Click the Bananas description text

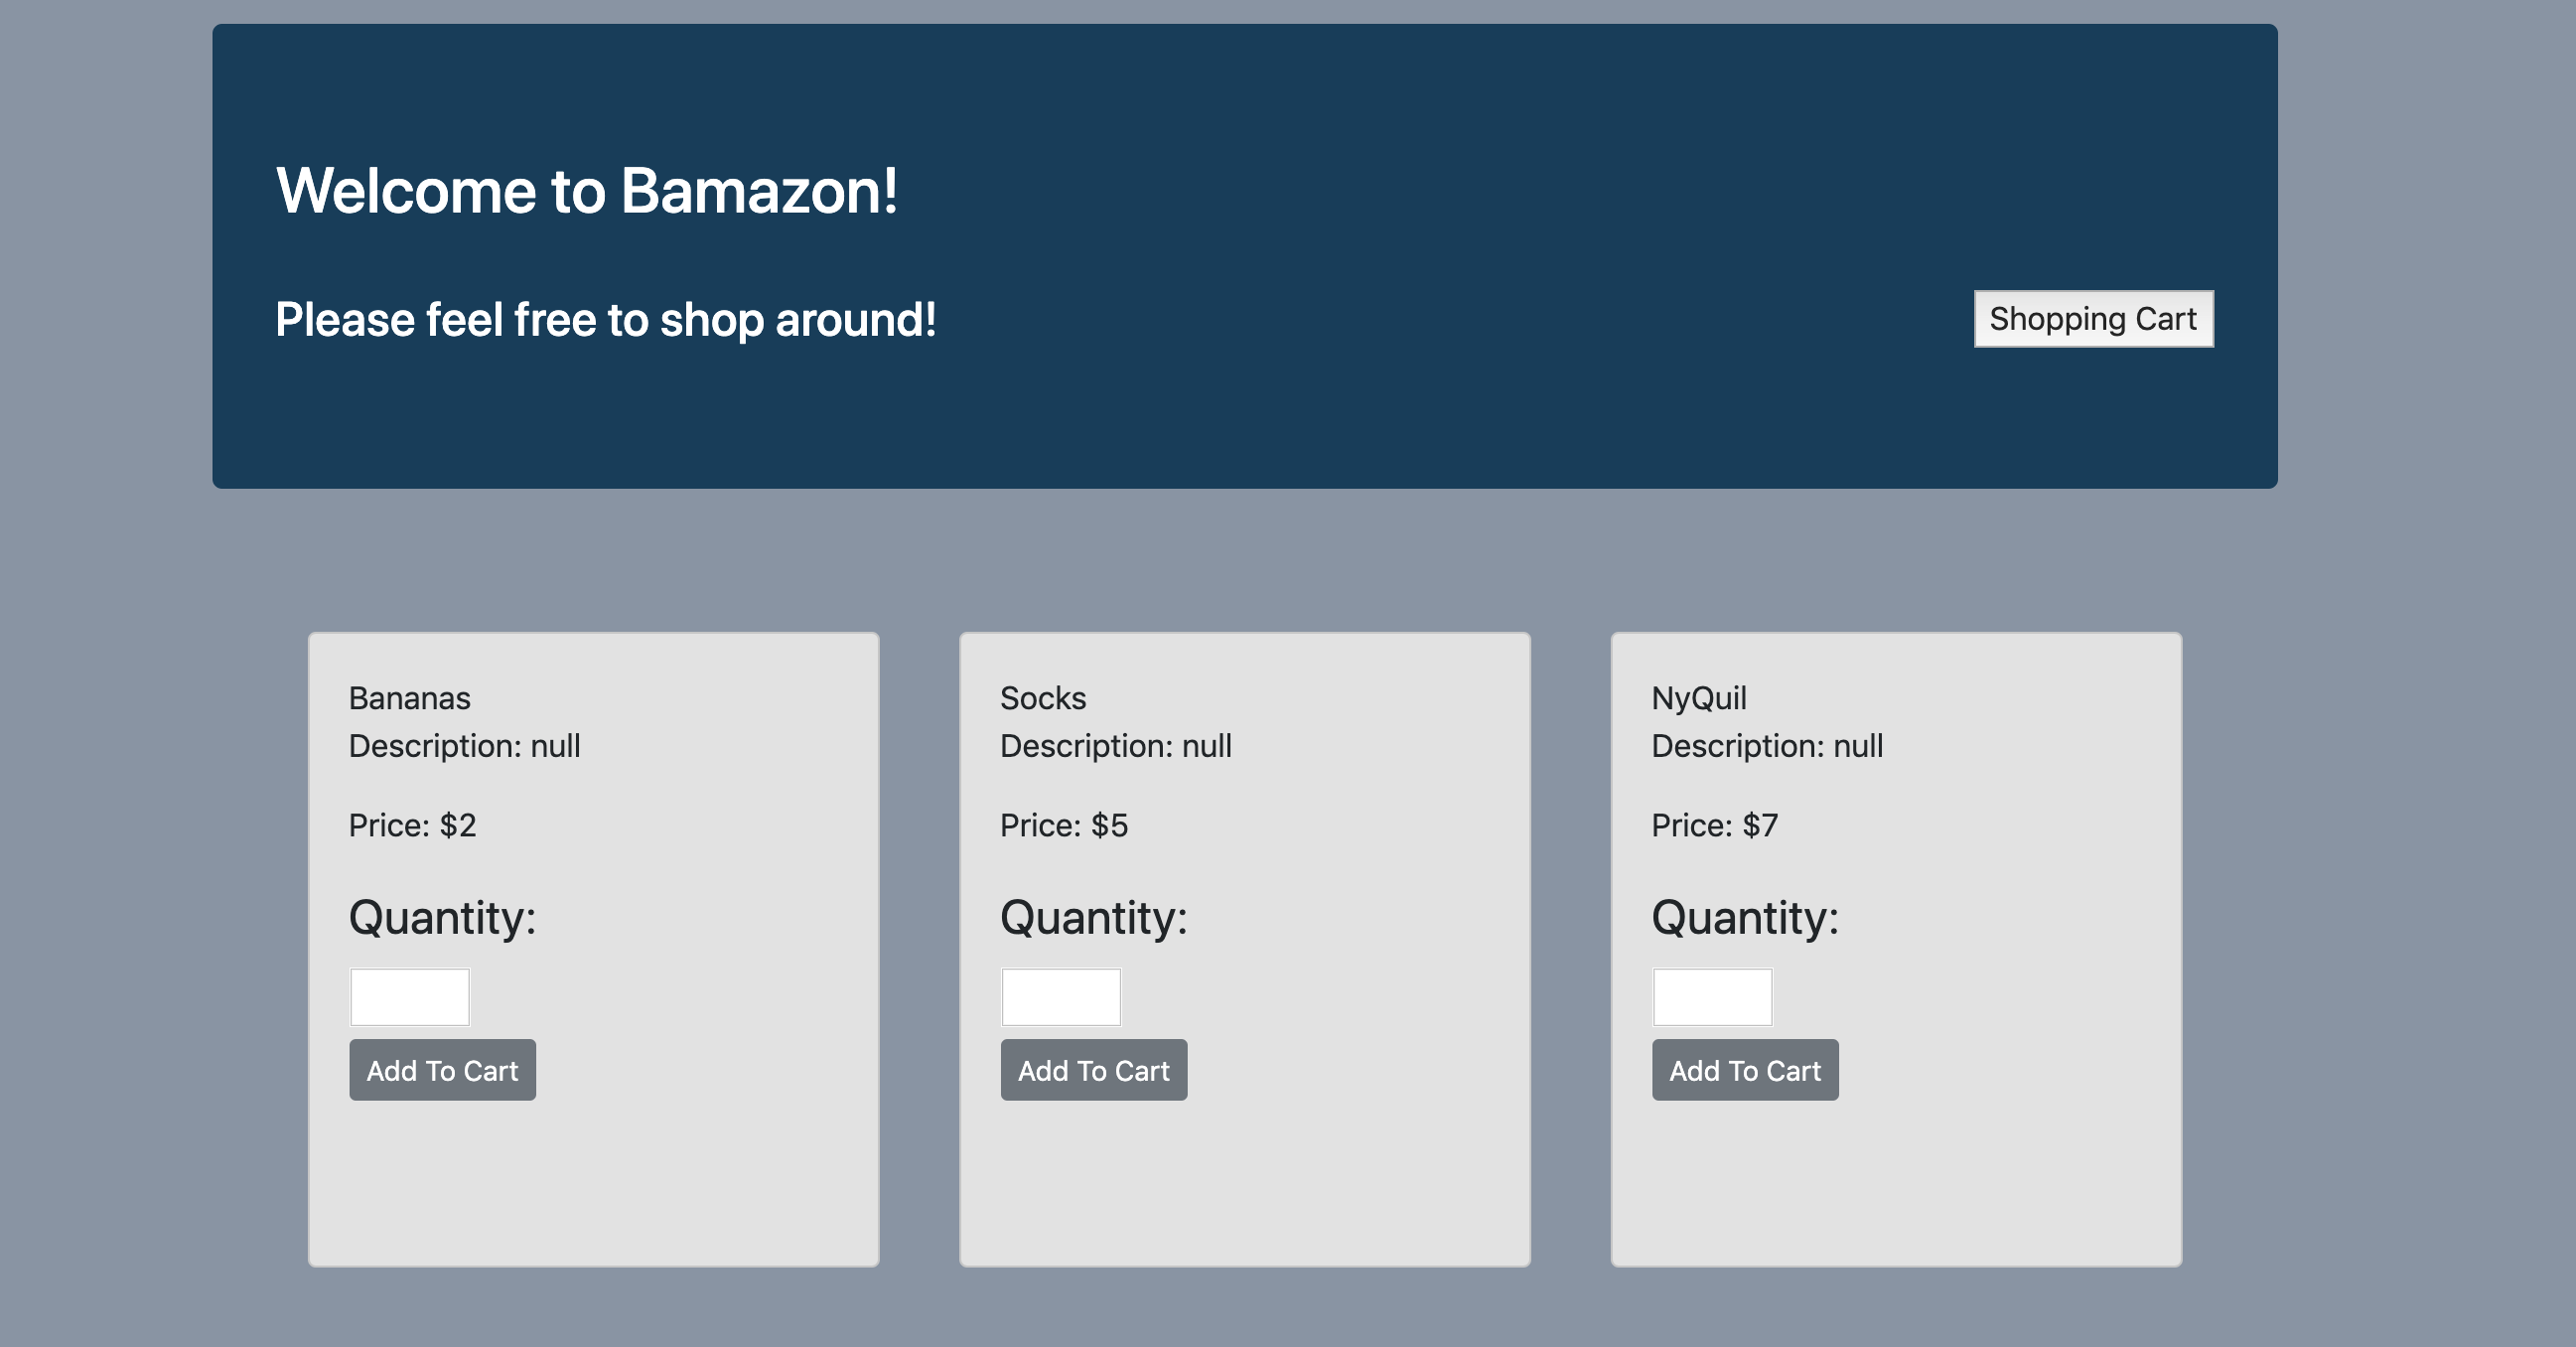pyautogui.click(x=464, y=746)
